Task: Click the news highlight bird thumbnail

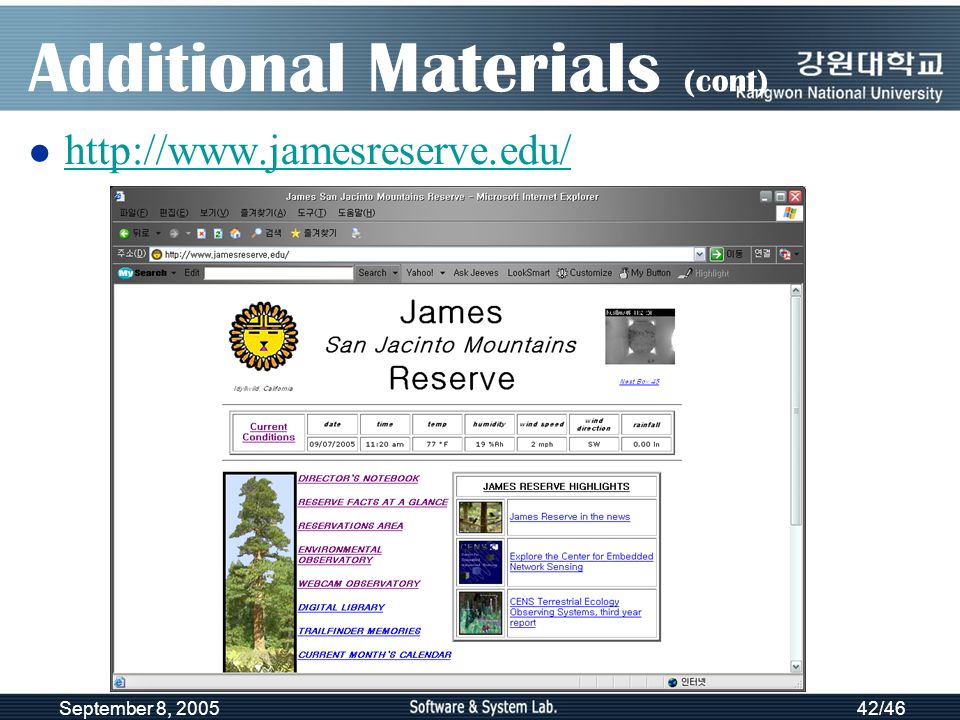Action: pyautogui.click(x=481, y=517)
